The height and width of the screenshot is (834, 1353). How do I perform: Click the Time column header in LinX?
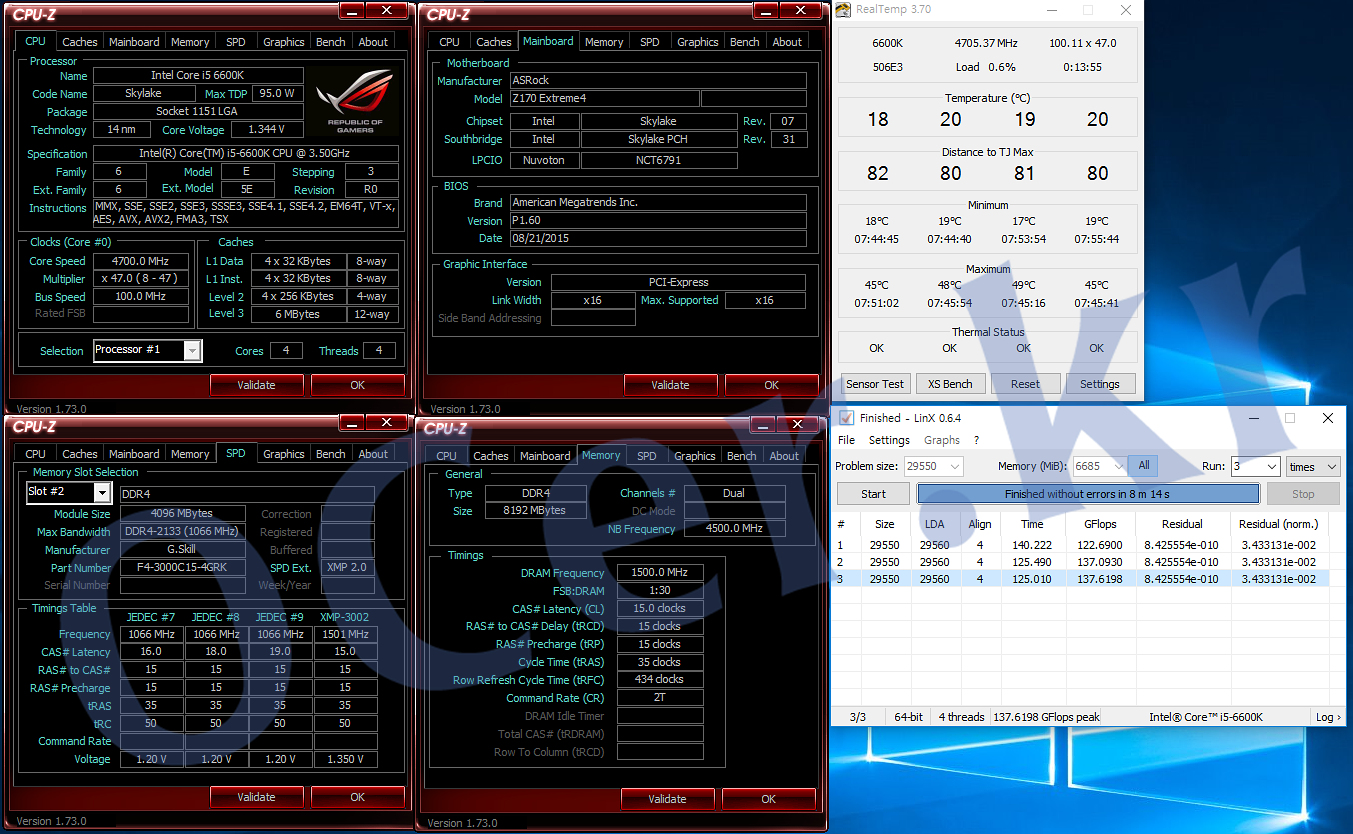[1033, 524]
